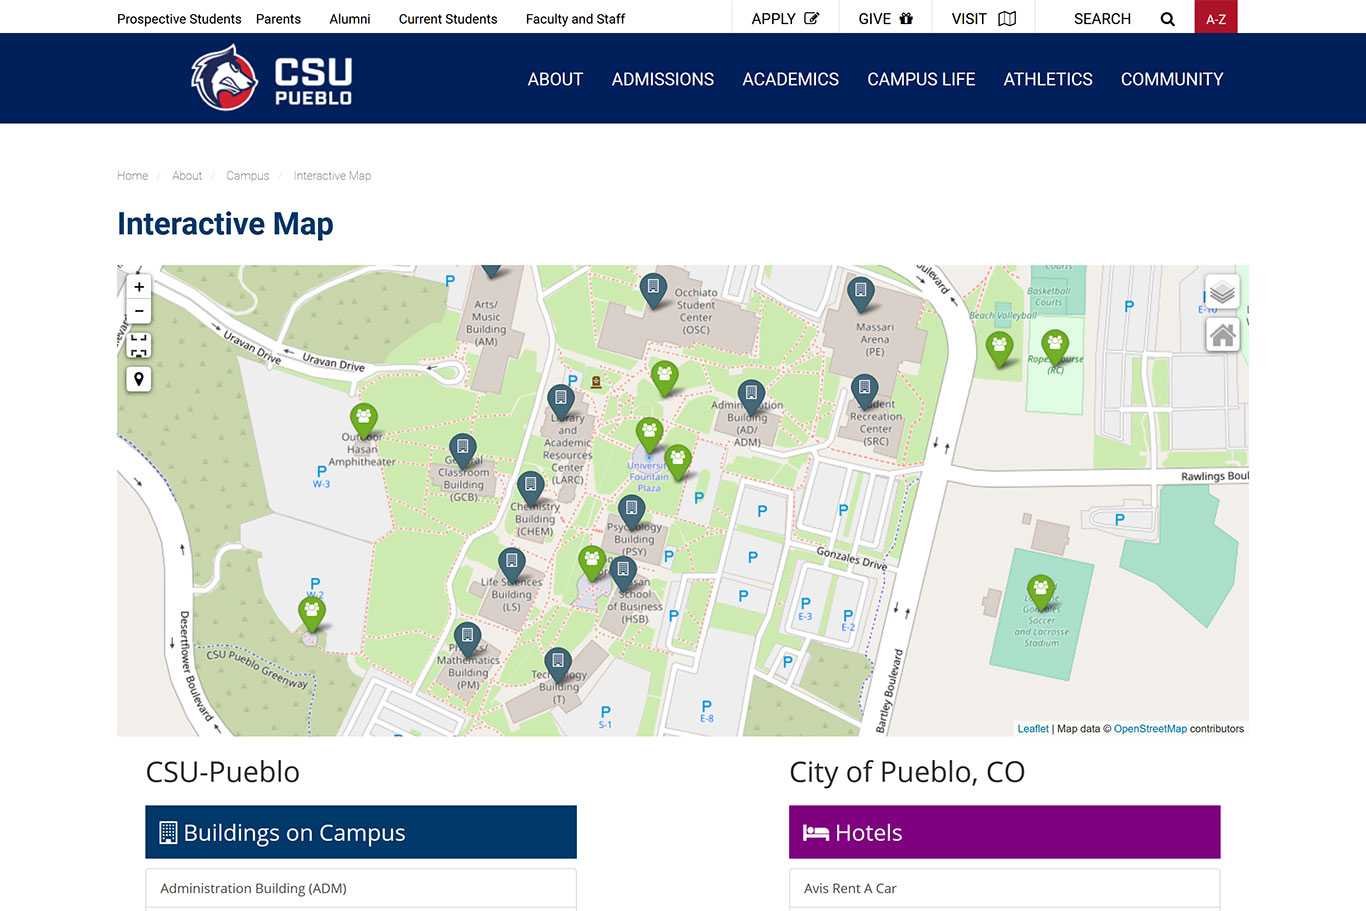
Task: Go to Parents page
Action: coord(278,19)
